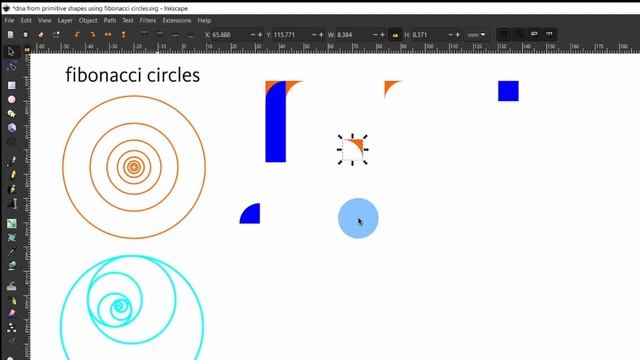Select the Text tool
This screenshot has width=640, height=360.
click(11, 203)
